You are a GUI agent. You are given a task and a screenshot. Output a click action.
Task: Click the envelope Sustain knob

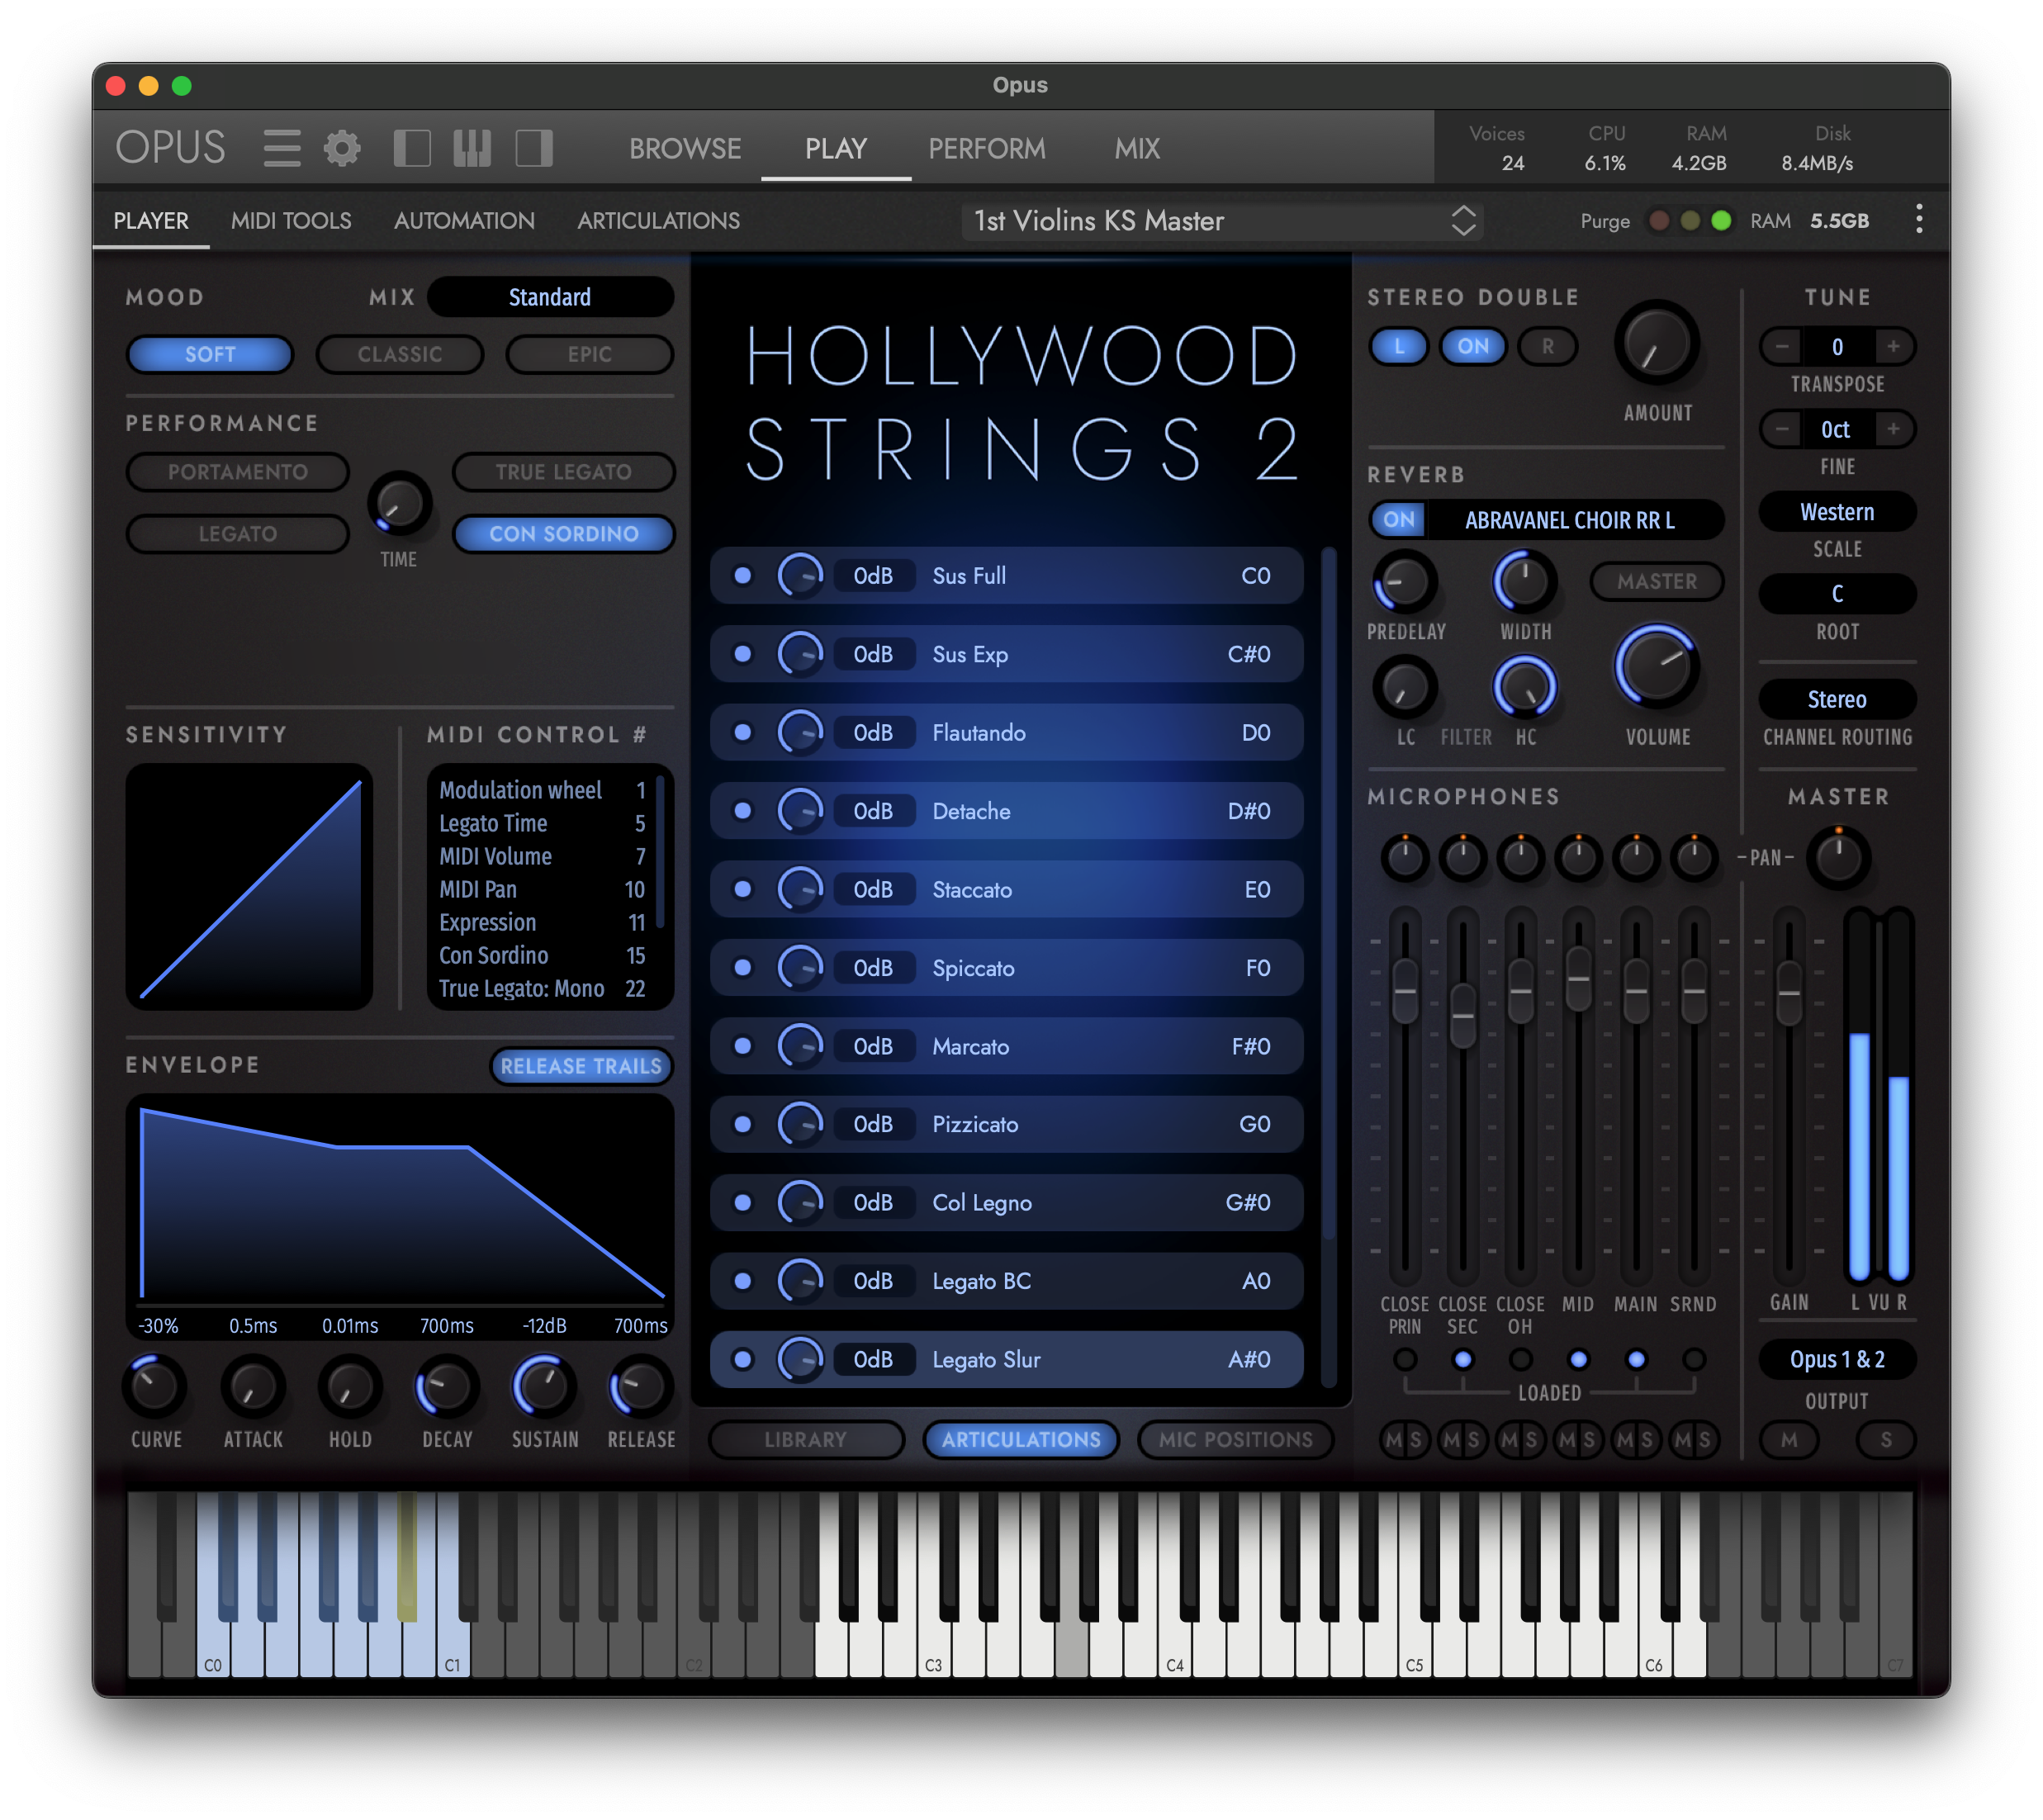point(543,1387)
